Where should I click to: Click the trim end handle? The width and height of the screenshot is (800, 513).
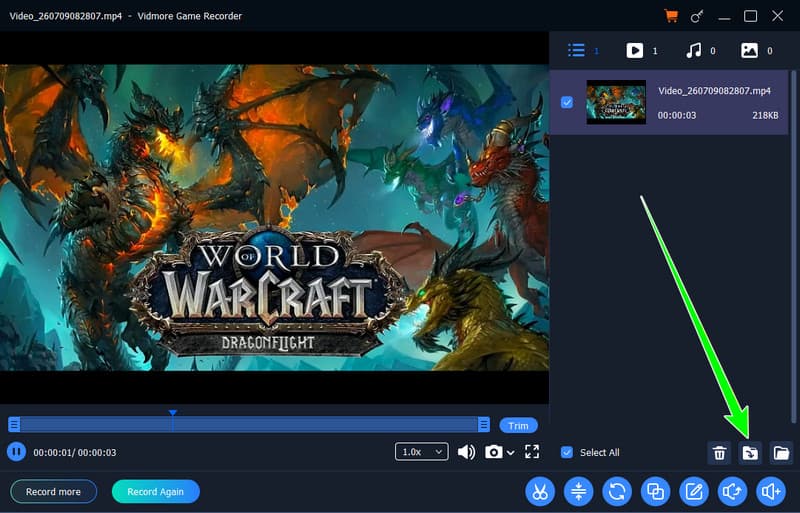(484, 424)
